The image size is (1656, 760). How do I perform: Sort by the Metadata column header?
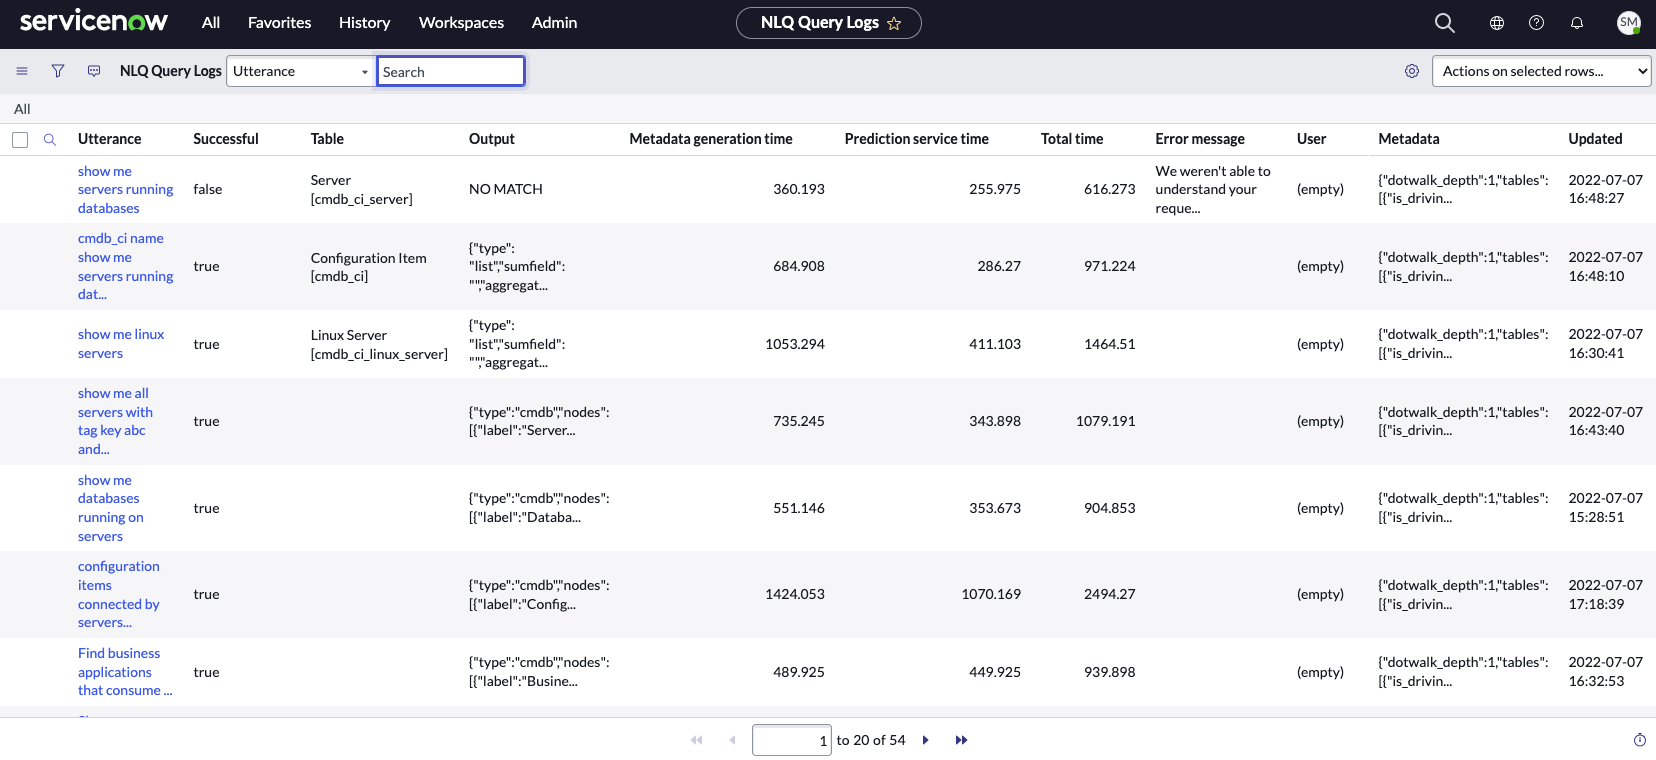coord(1409,139)
